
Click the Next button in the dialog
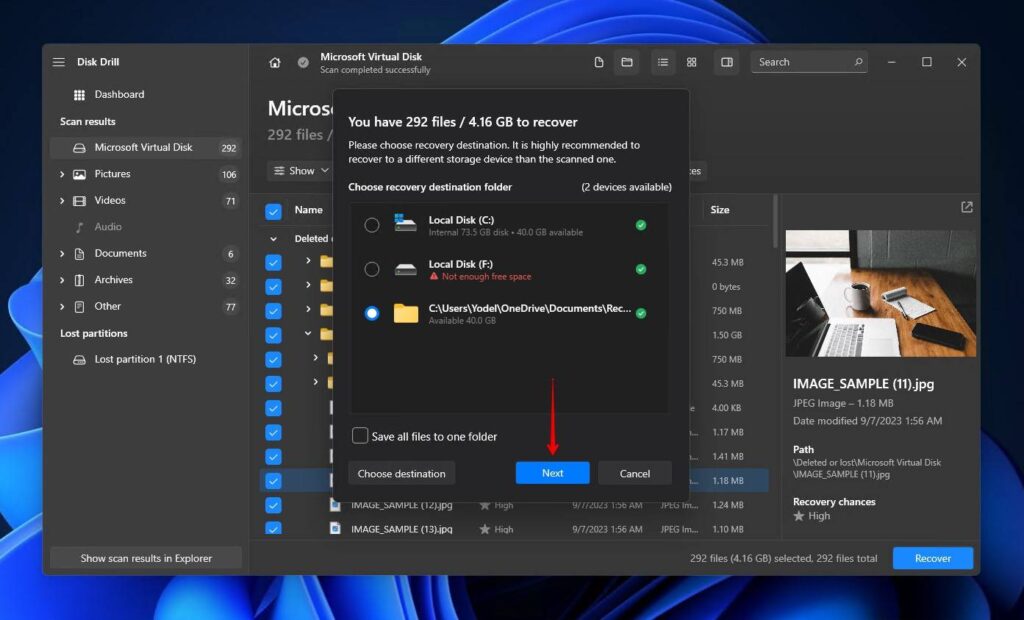[552, 472]
